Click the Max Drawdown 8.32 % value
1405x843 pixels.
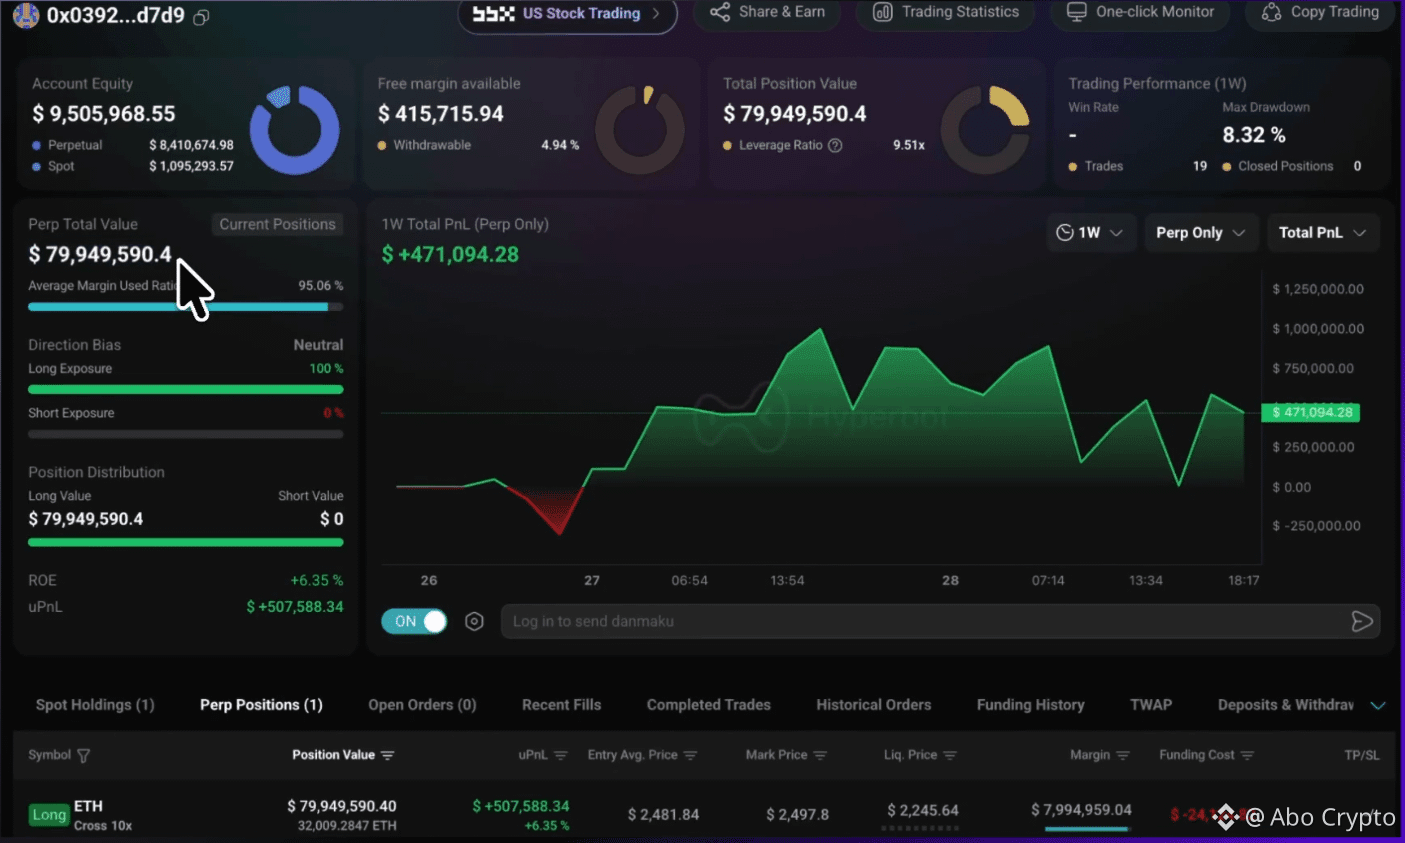pyautogui.click(x=1254, y=135)
